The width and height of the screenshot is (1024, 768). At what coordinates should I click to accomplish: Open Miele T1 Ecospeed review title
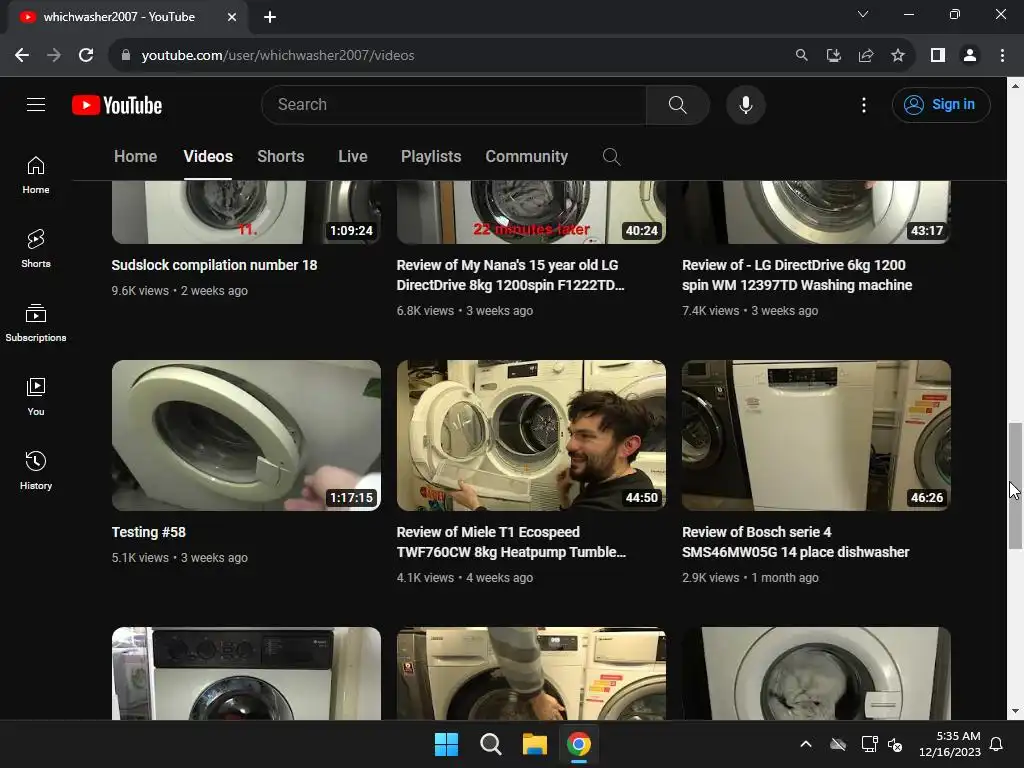click(x=511, y=542)
